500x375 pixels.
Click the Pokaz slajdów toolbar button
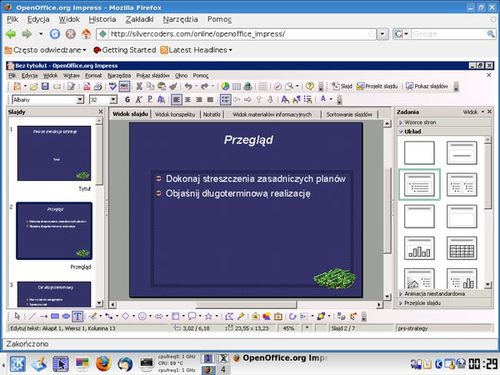pos(427,86)
